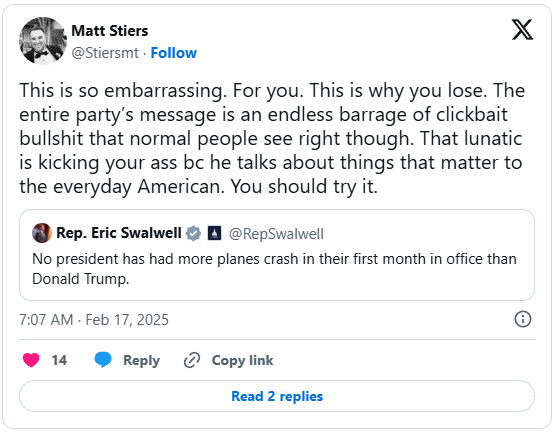Follow Matt Stiers
This screenshot has width=556, height=434.
coord(173,53)
